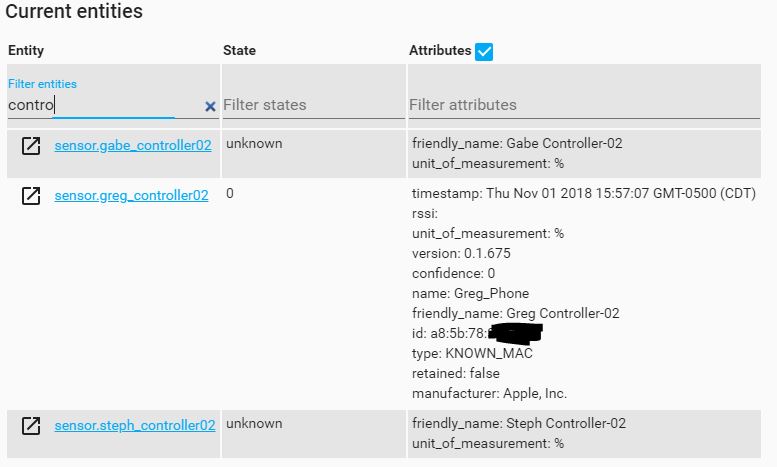Open entity details icon for sensor.steph_controller02
This screenshot has height=467, width=777.
[31, 426]
